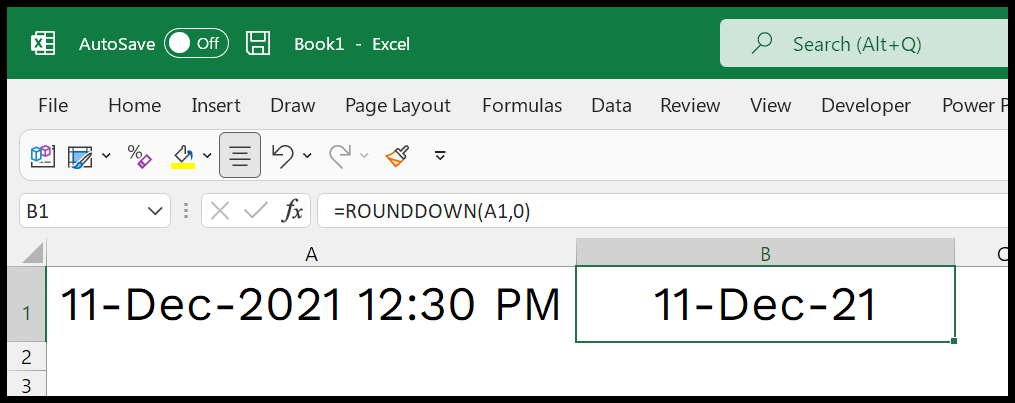The height and width of the screenshot is (403, 1015).
Task: Switch to the Formulas tab
Action: coord(522,105)
